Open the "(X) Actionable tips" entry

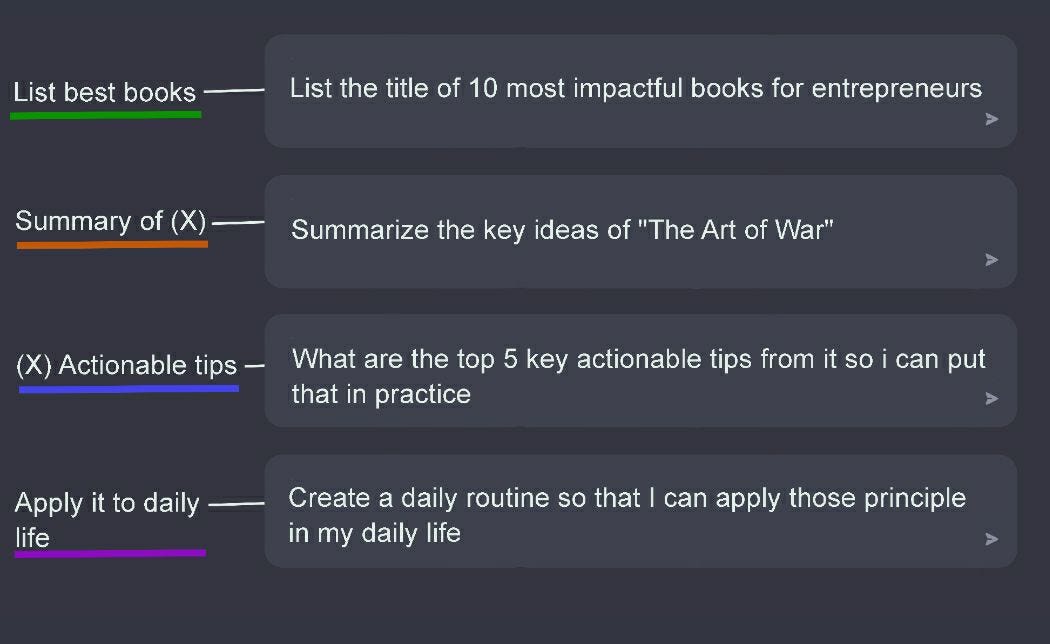click(125, 365)
